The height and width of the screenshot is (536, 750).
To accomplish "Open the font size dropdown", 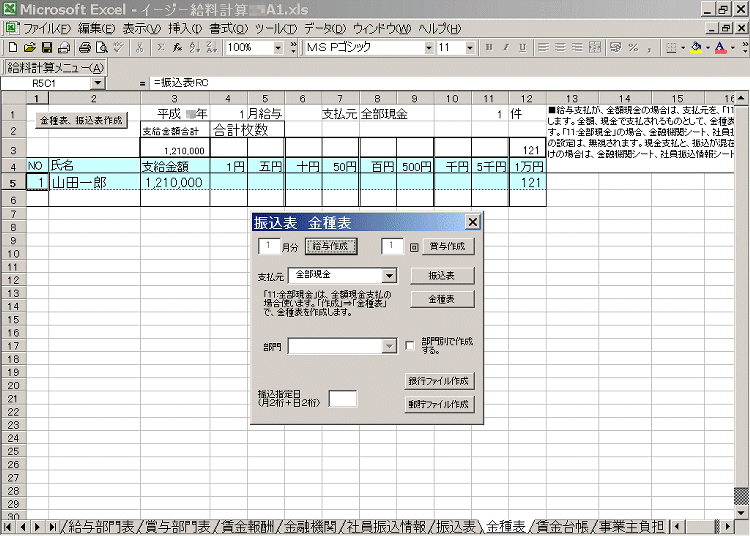I will [470, 47].
